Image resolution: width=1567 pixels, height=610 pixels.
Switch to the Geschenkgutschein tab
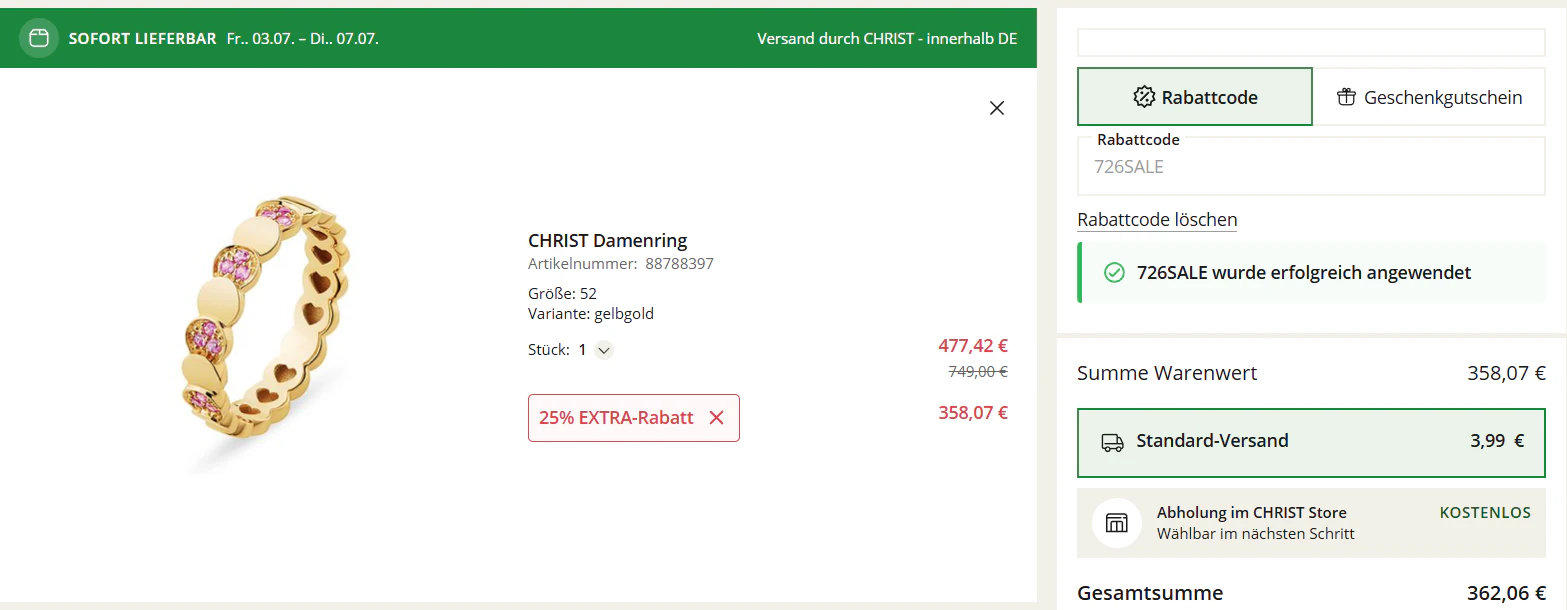[x=1429, y=97]
